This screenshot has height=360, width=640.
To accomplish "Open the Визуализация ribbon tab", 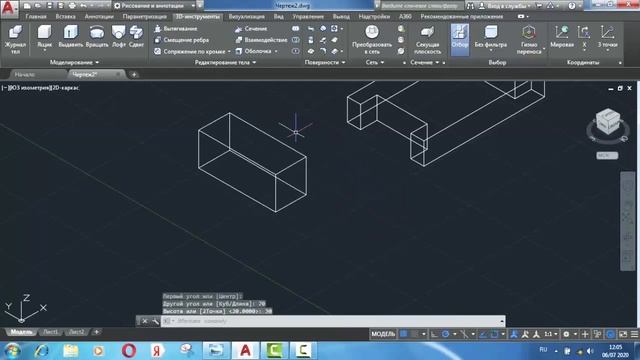I will (x=247, y=17).
